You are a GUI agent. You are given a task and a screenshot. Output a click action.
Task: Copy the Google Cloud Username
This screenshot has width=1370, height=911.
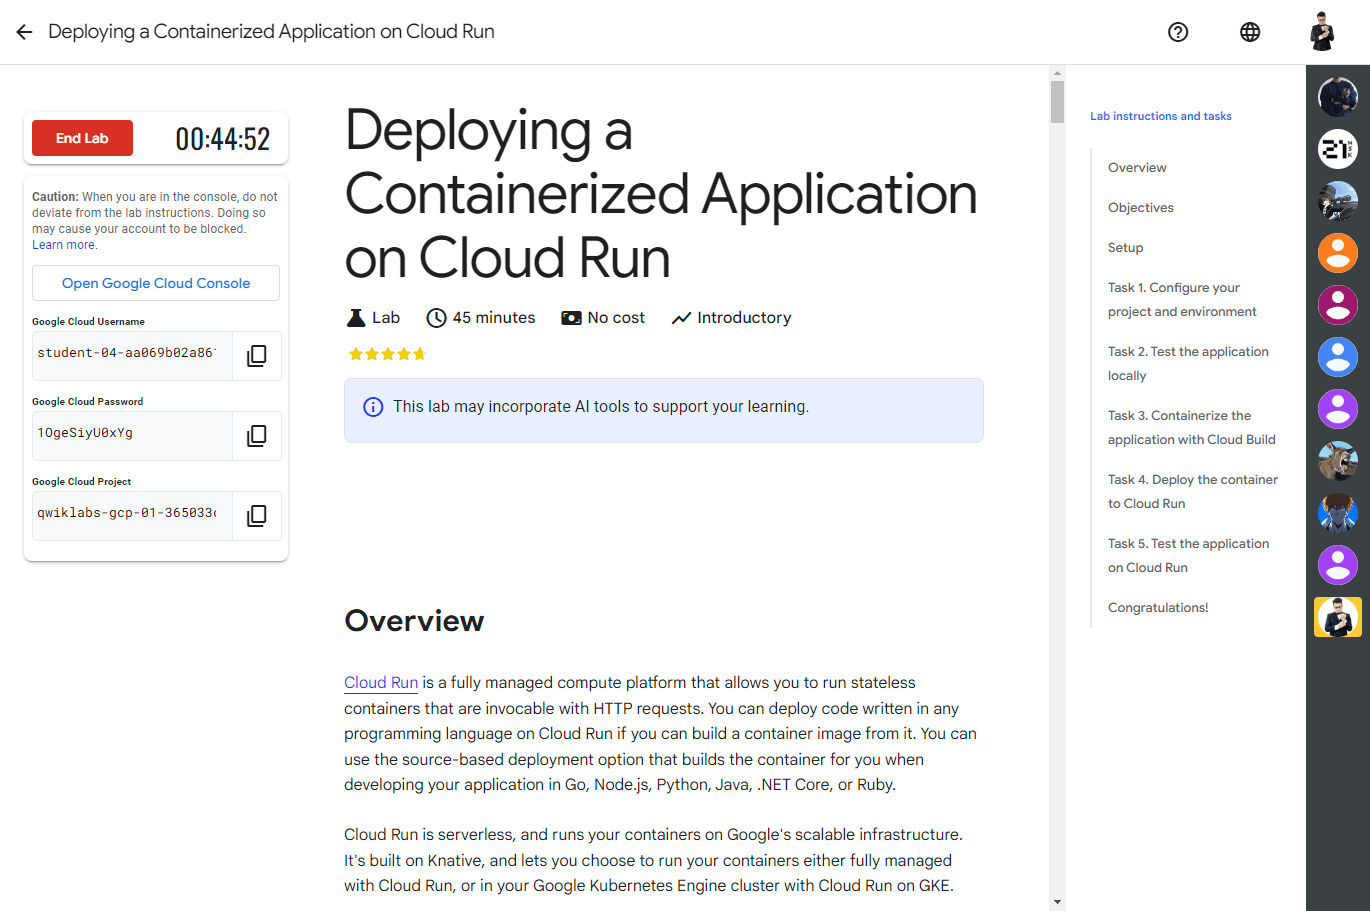[x=257, y=356]
